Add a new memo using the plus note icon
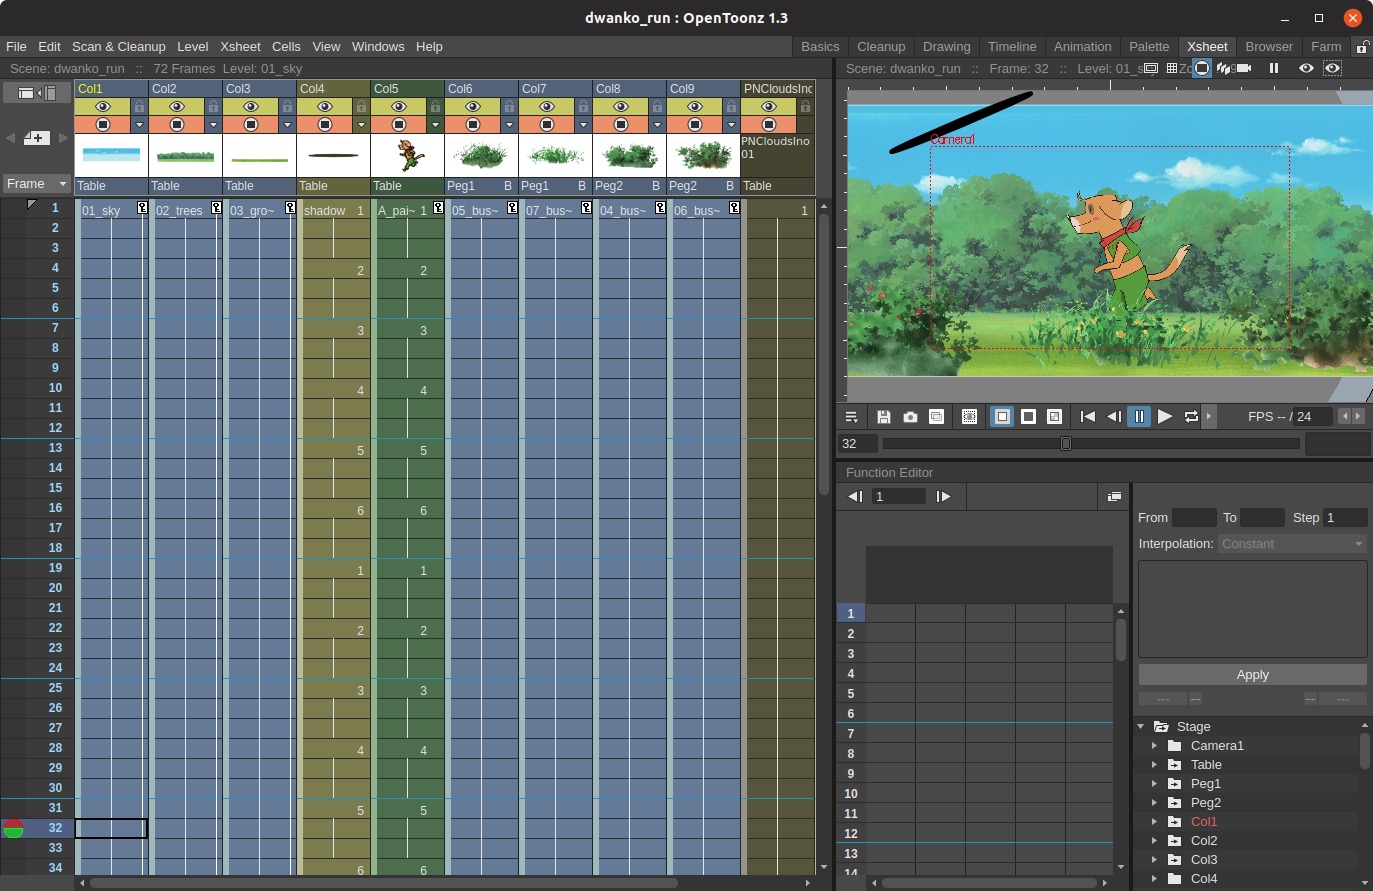 coord(37,138)
